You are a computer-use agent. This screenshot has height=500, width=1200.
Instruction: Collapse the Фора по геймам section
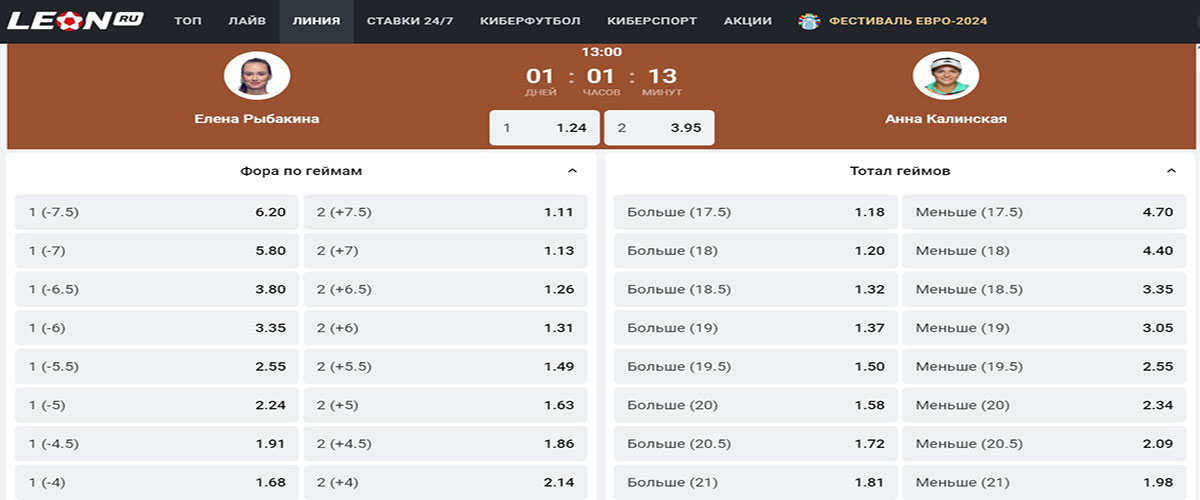coord(572,171)
